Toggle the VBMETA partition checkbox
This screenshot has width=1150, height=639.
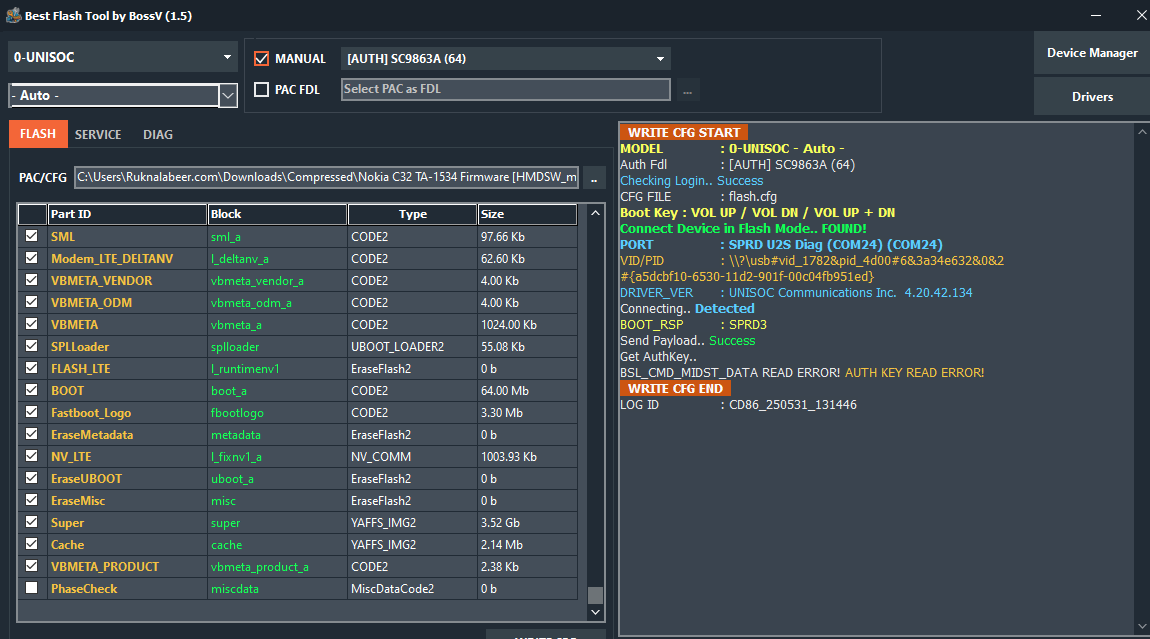click(31, 324)
